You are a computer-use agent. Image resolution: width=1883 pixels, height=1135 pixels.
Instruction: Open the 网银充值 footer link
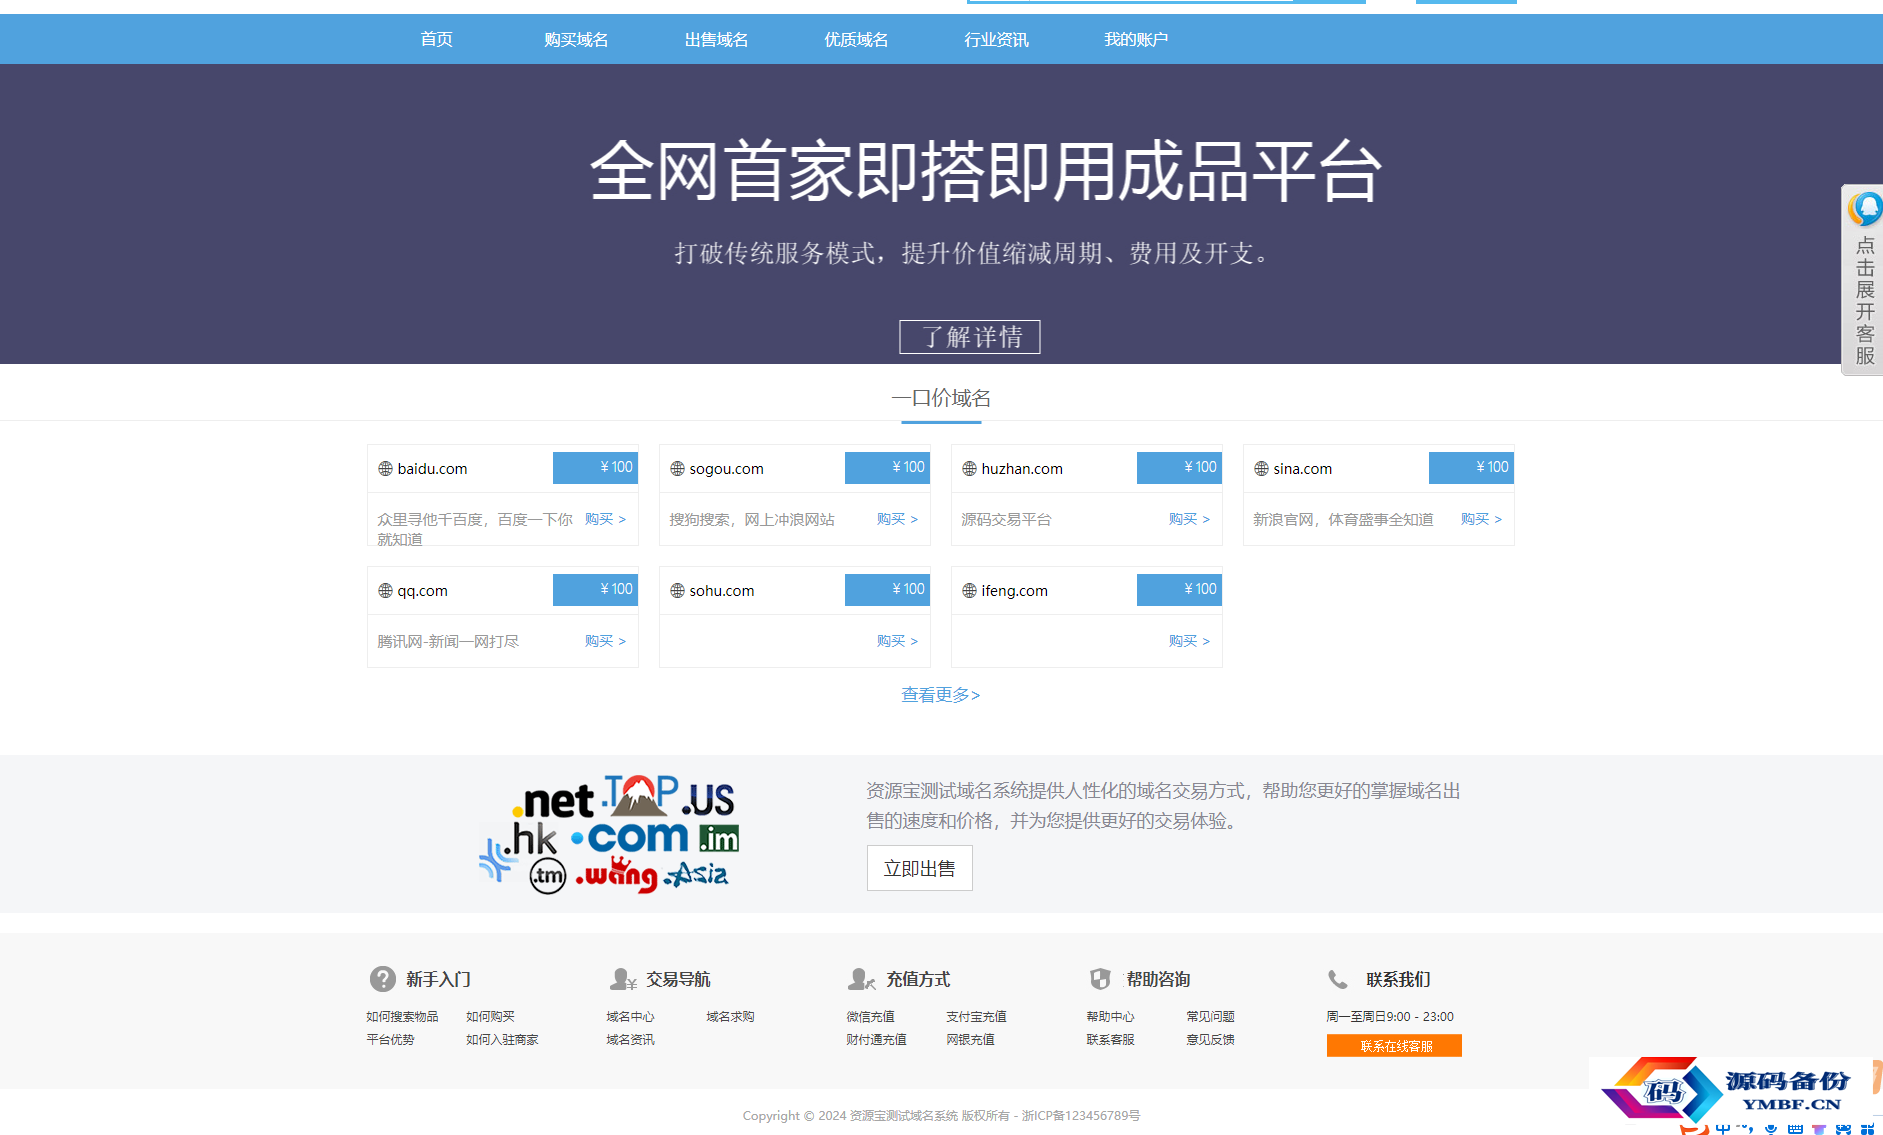point(970,1039)
